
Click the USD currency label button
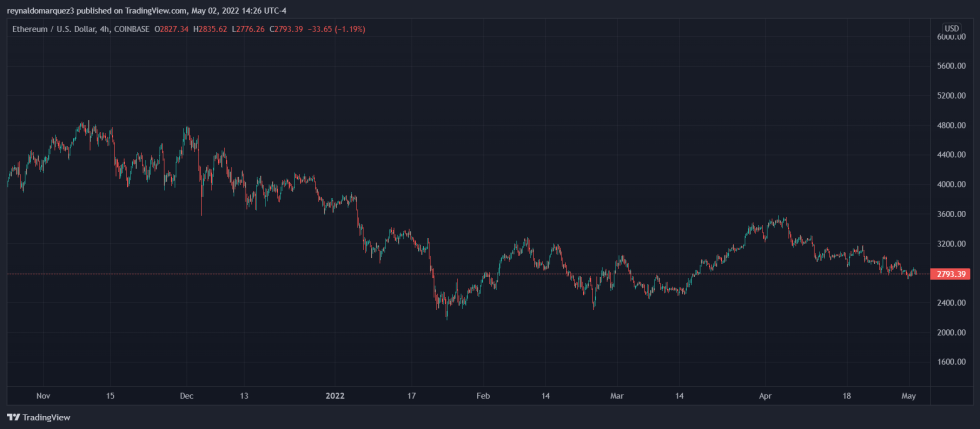tap(951, 28)
